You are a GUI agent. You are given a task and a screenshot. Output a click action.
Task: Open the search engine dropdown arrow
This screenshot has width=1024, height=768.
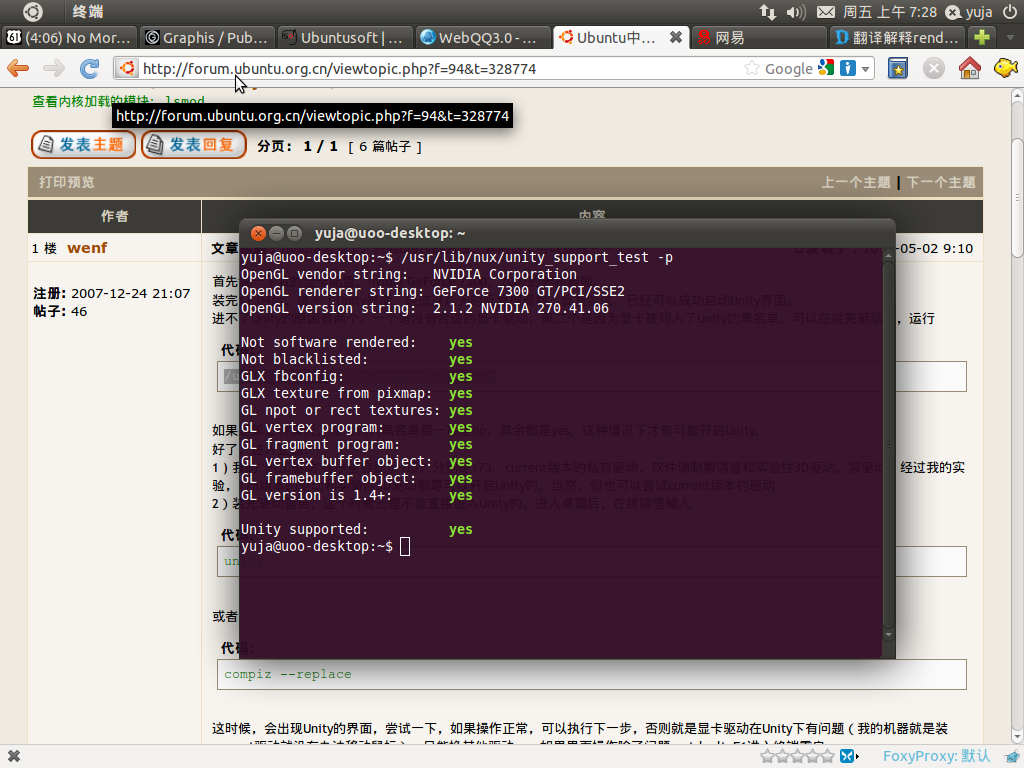866,69
